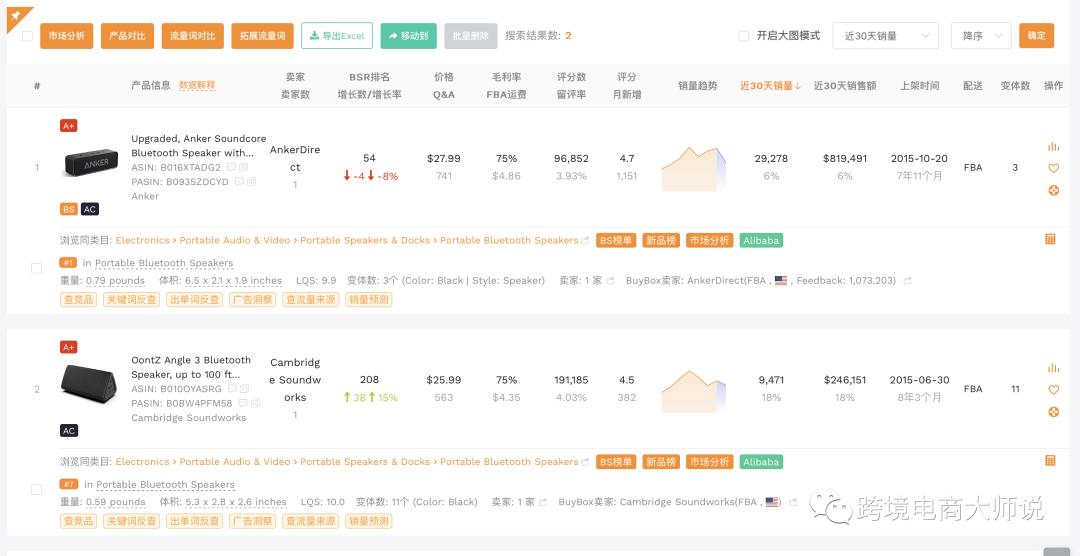Open sales chart icon for Anker Soundcore row
Image resolution: width=1080 pixels, height=556 pixels.
point(1053,146)
